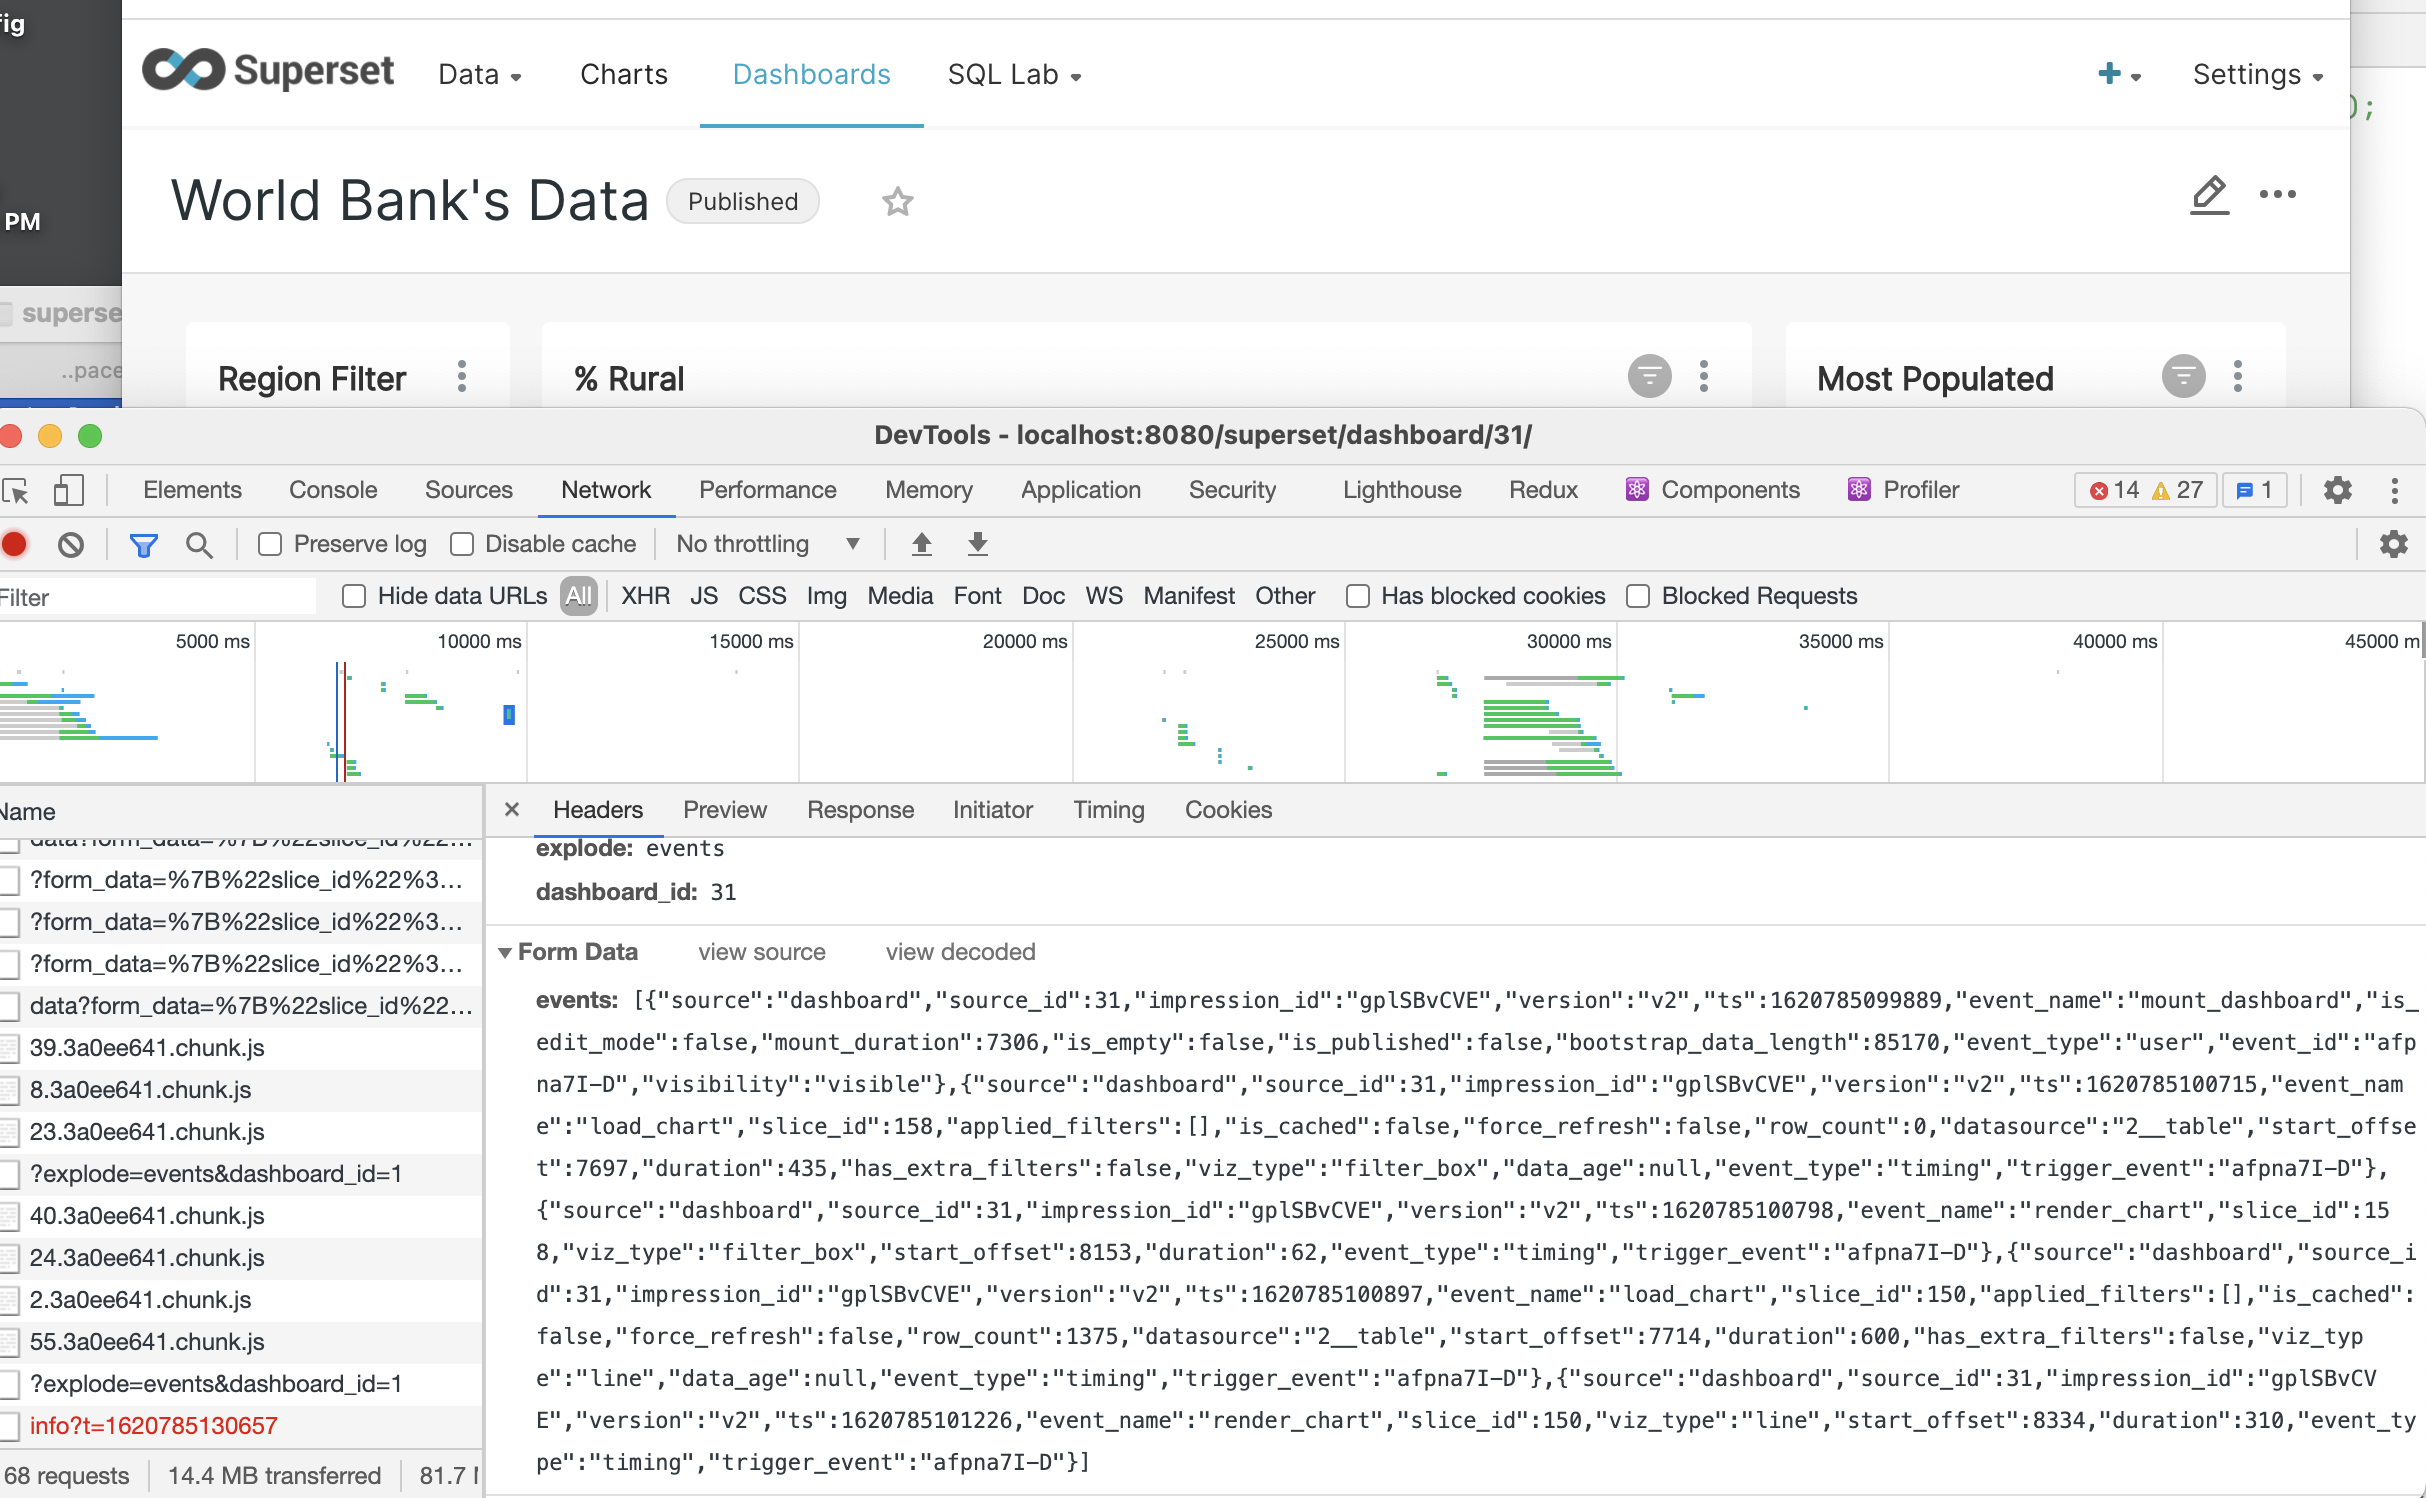Favorite the dashboard with the star icon
Viewport: 2426px width, 1498px height.
(x=897, y=202)
